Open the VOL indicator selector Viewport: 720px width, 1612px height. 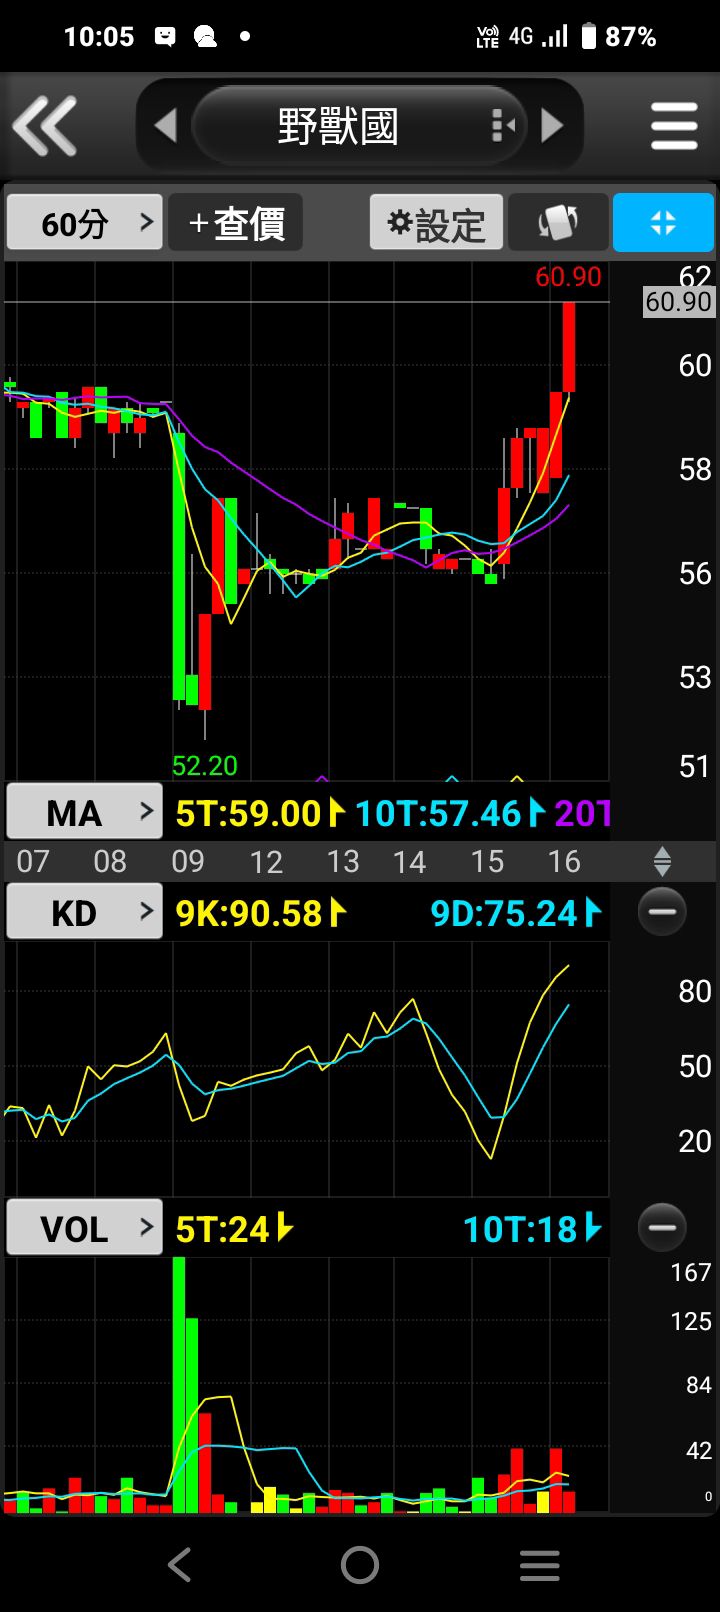tap(85, 1228)
